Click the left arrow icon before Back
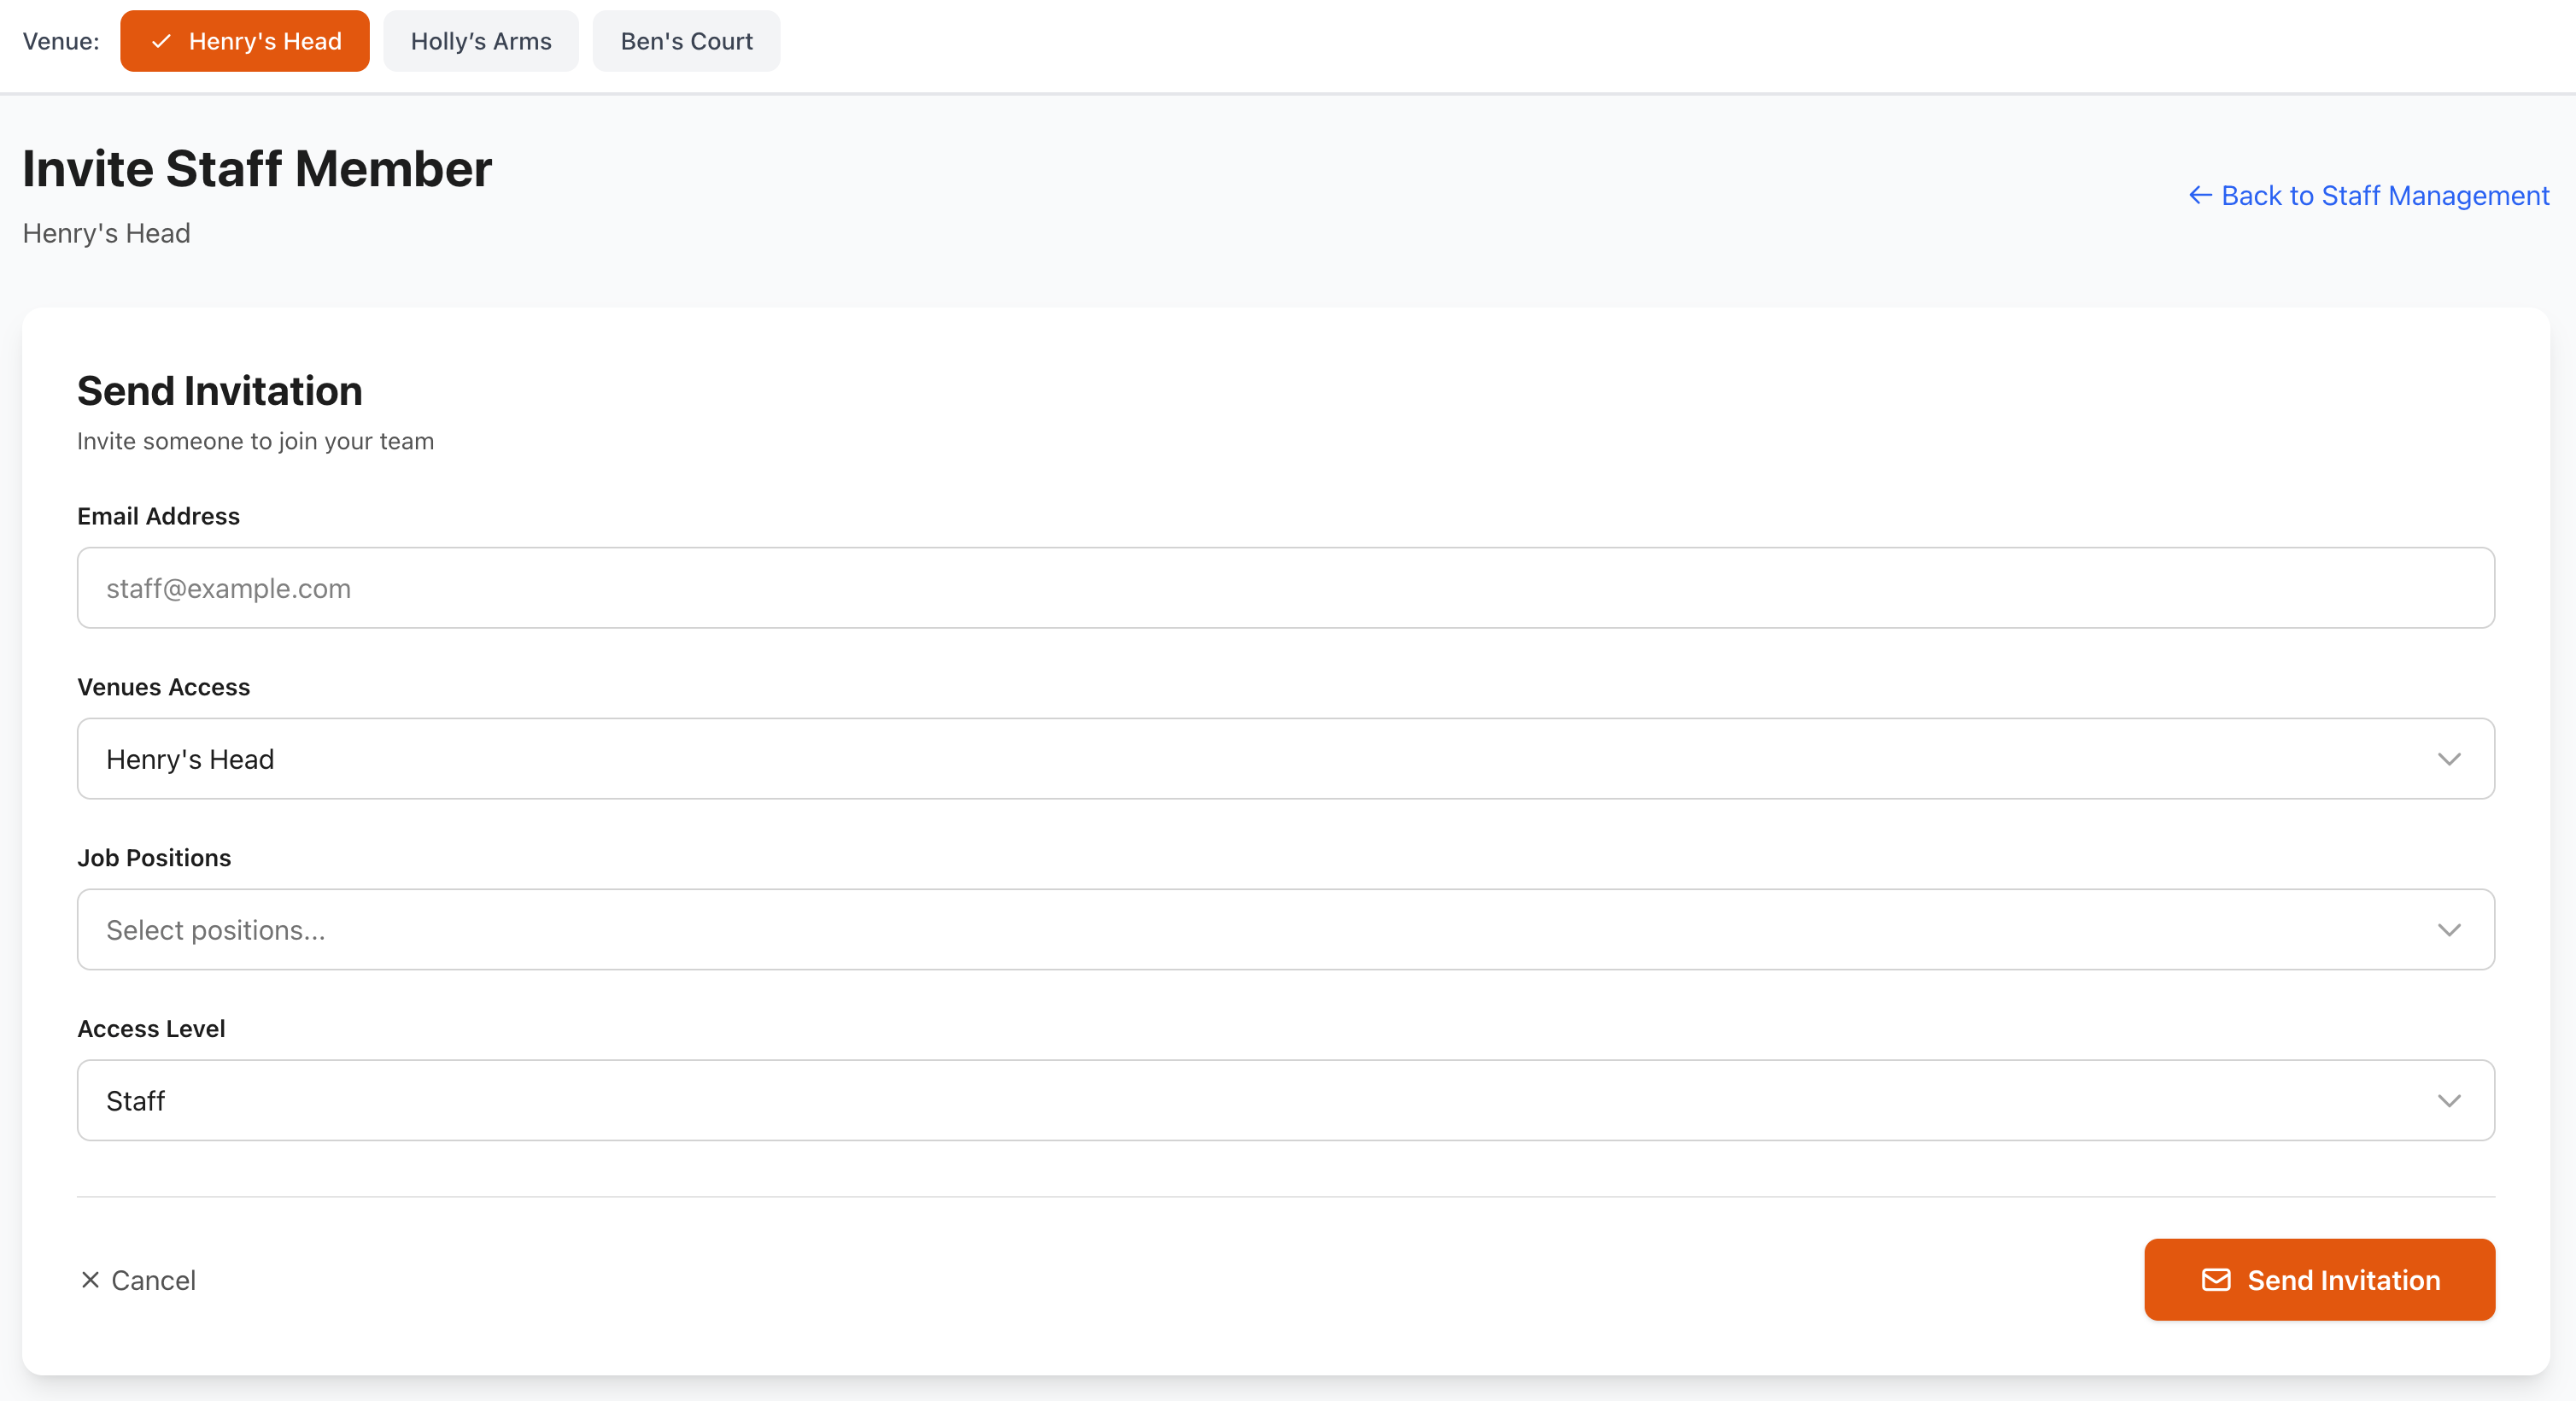Viewport: 2576px width, 1401px height. point(2200,195)
